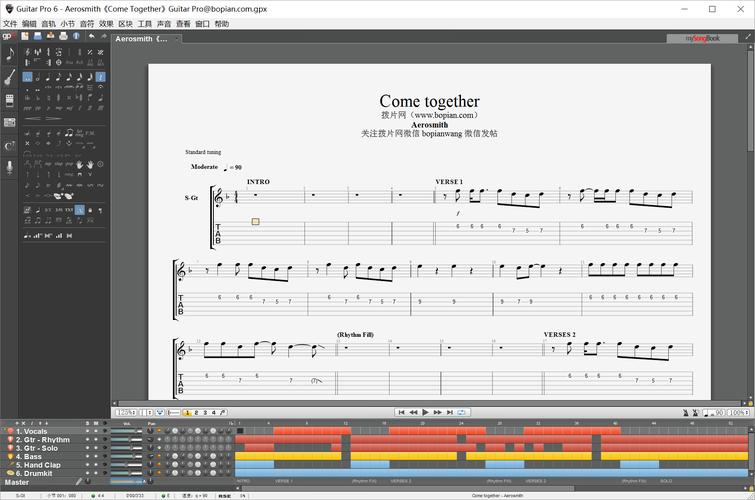The image size is (755, 500).
Task: Toggle solo on Vocals track
Action: pos(87,432)
